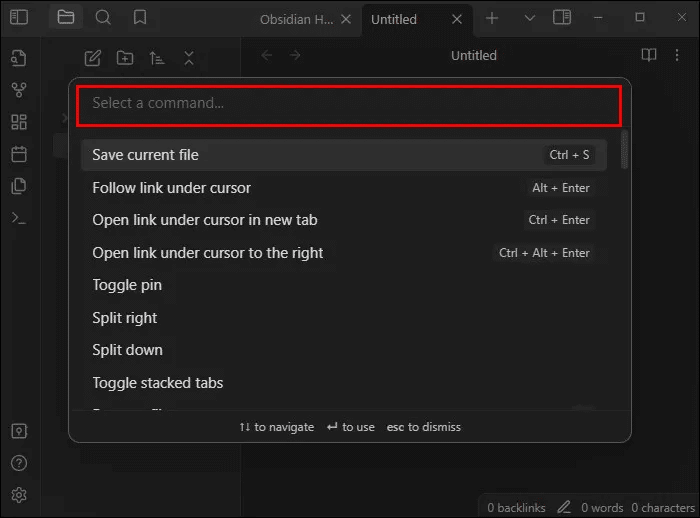Expand the tab list dropdown chevron
Viewport: 700px width, 518px height.
coord(529,18)
